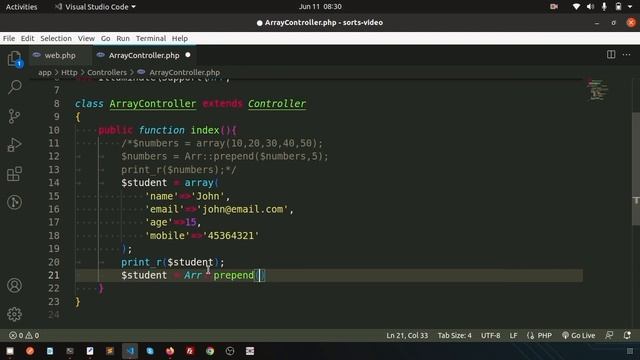Open the Manage gear icon
This screenshot has width=640, height=360.
point(15,314)
